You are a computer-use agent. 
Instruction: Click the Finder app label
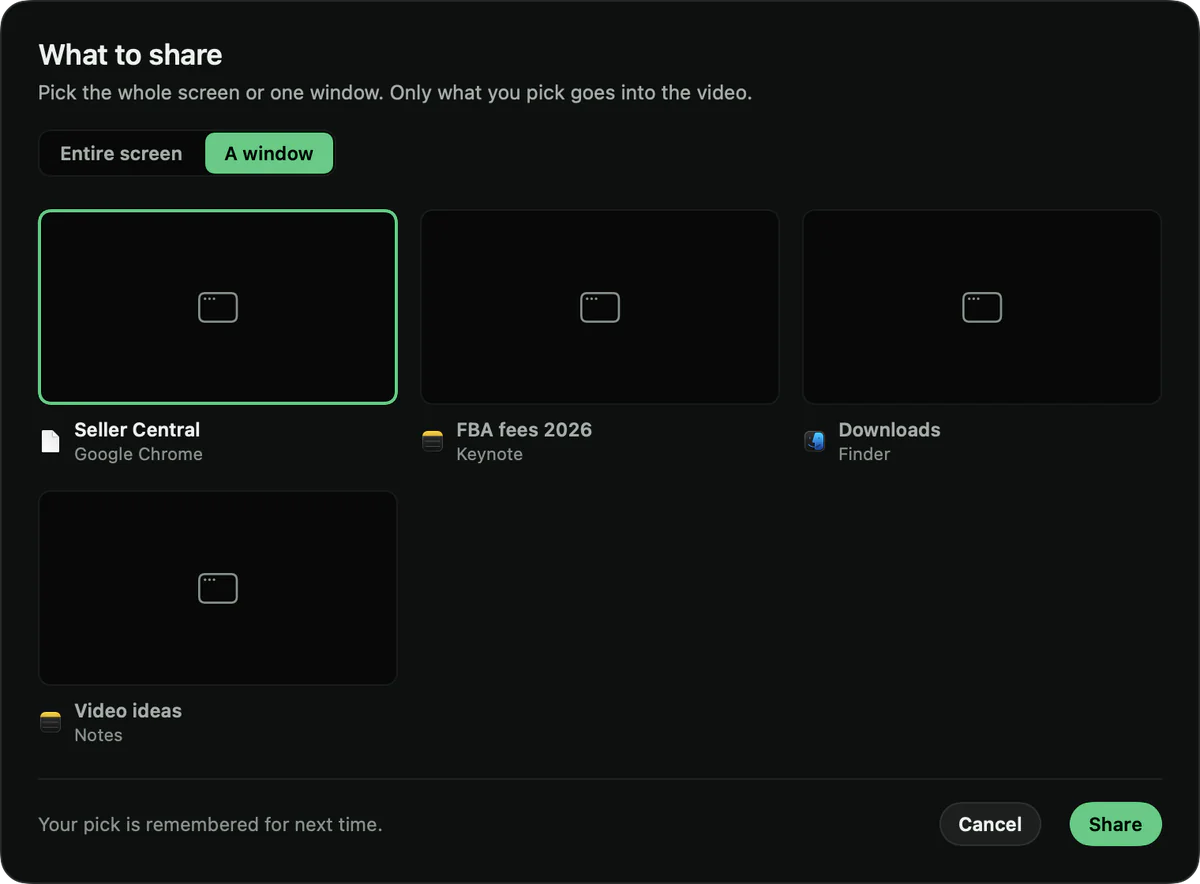click(864, 454)
